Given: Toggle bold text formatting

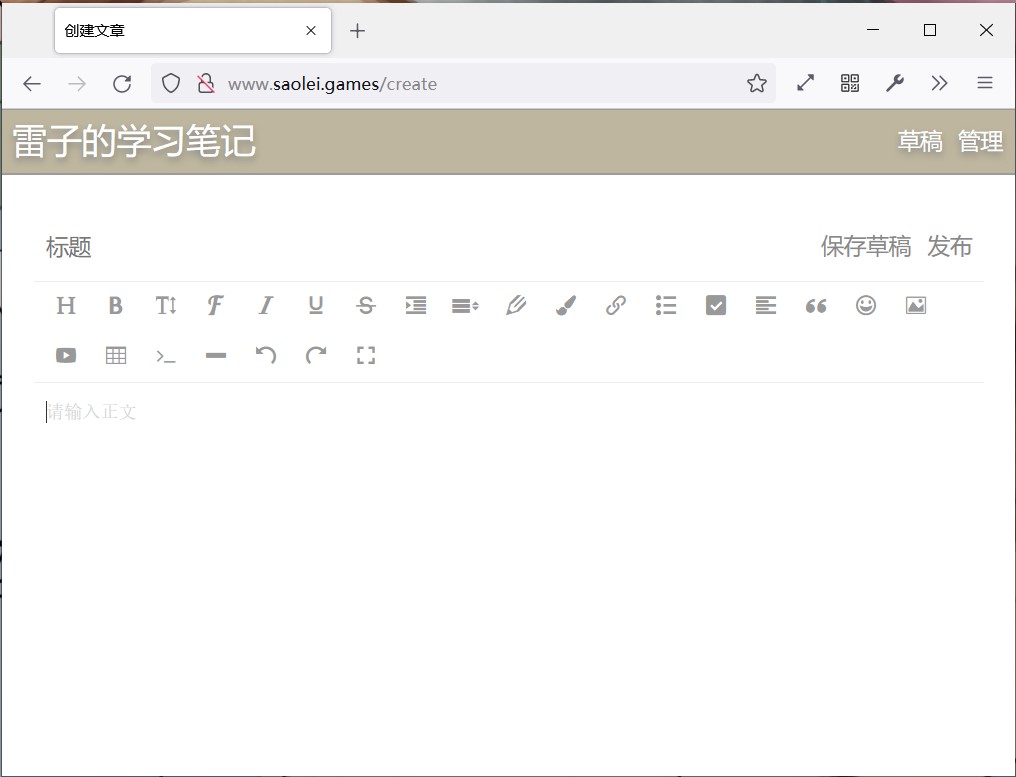Looking at the screenshot, I should tap(116, 306).
